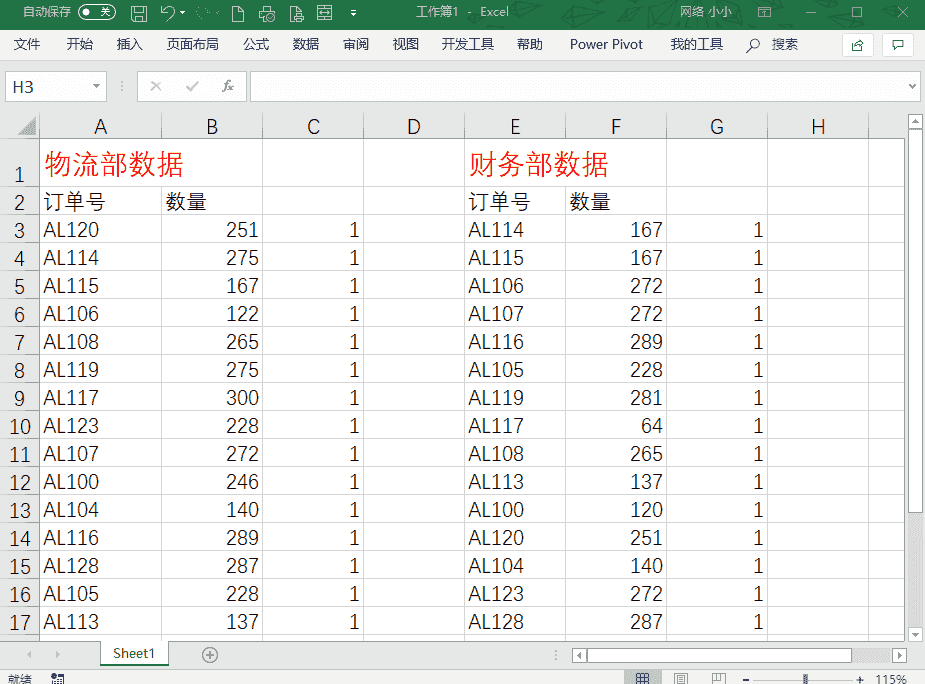Open the 审阅 ribbon tab
This screenshot has width=925, height=684.
[x=356, y=44]
